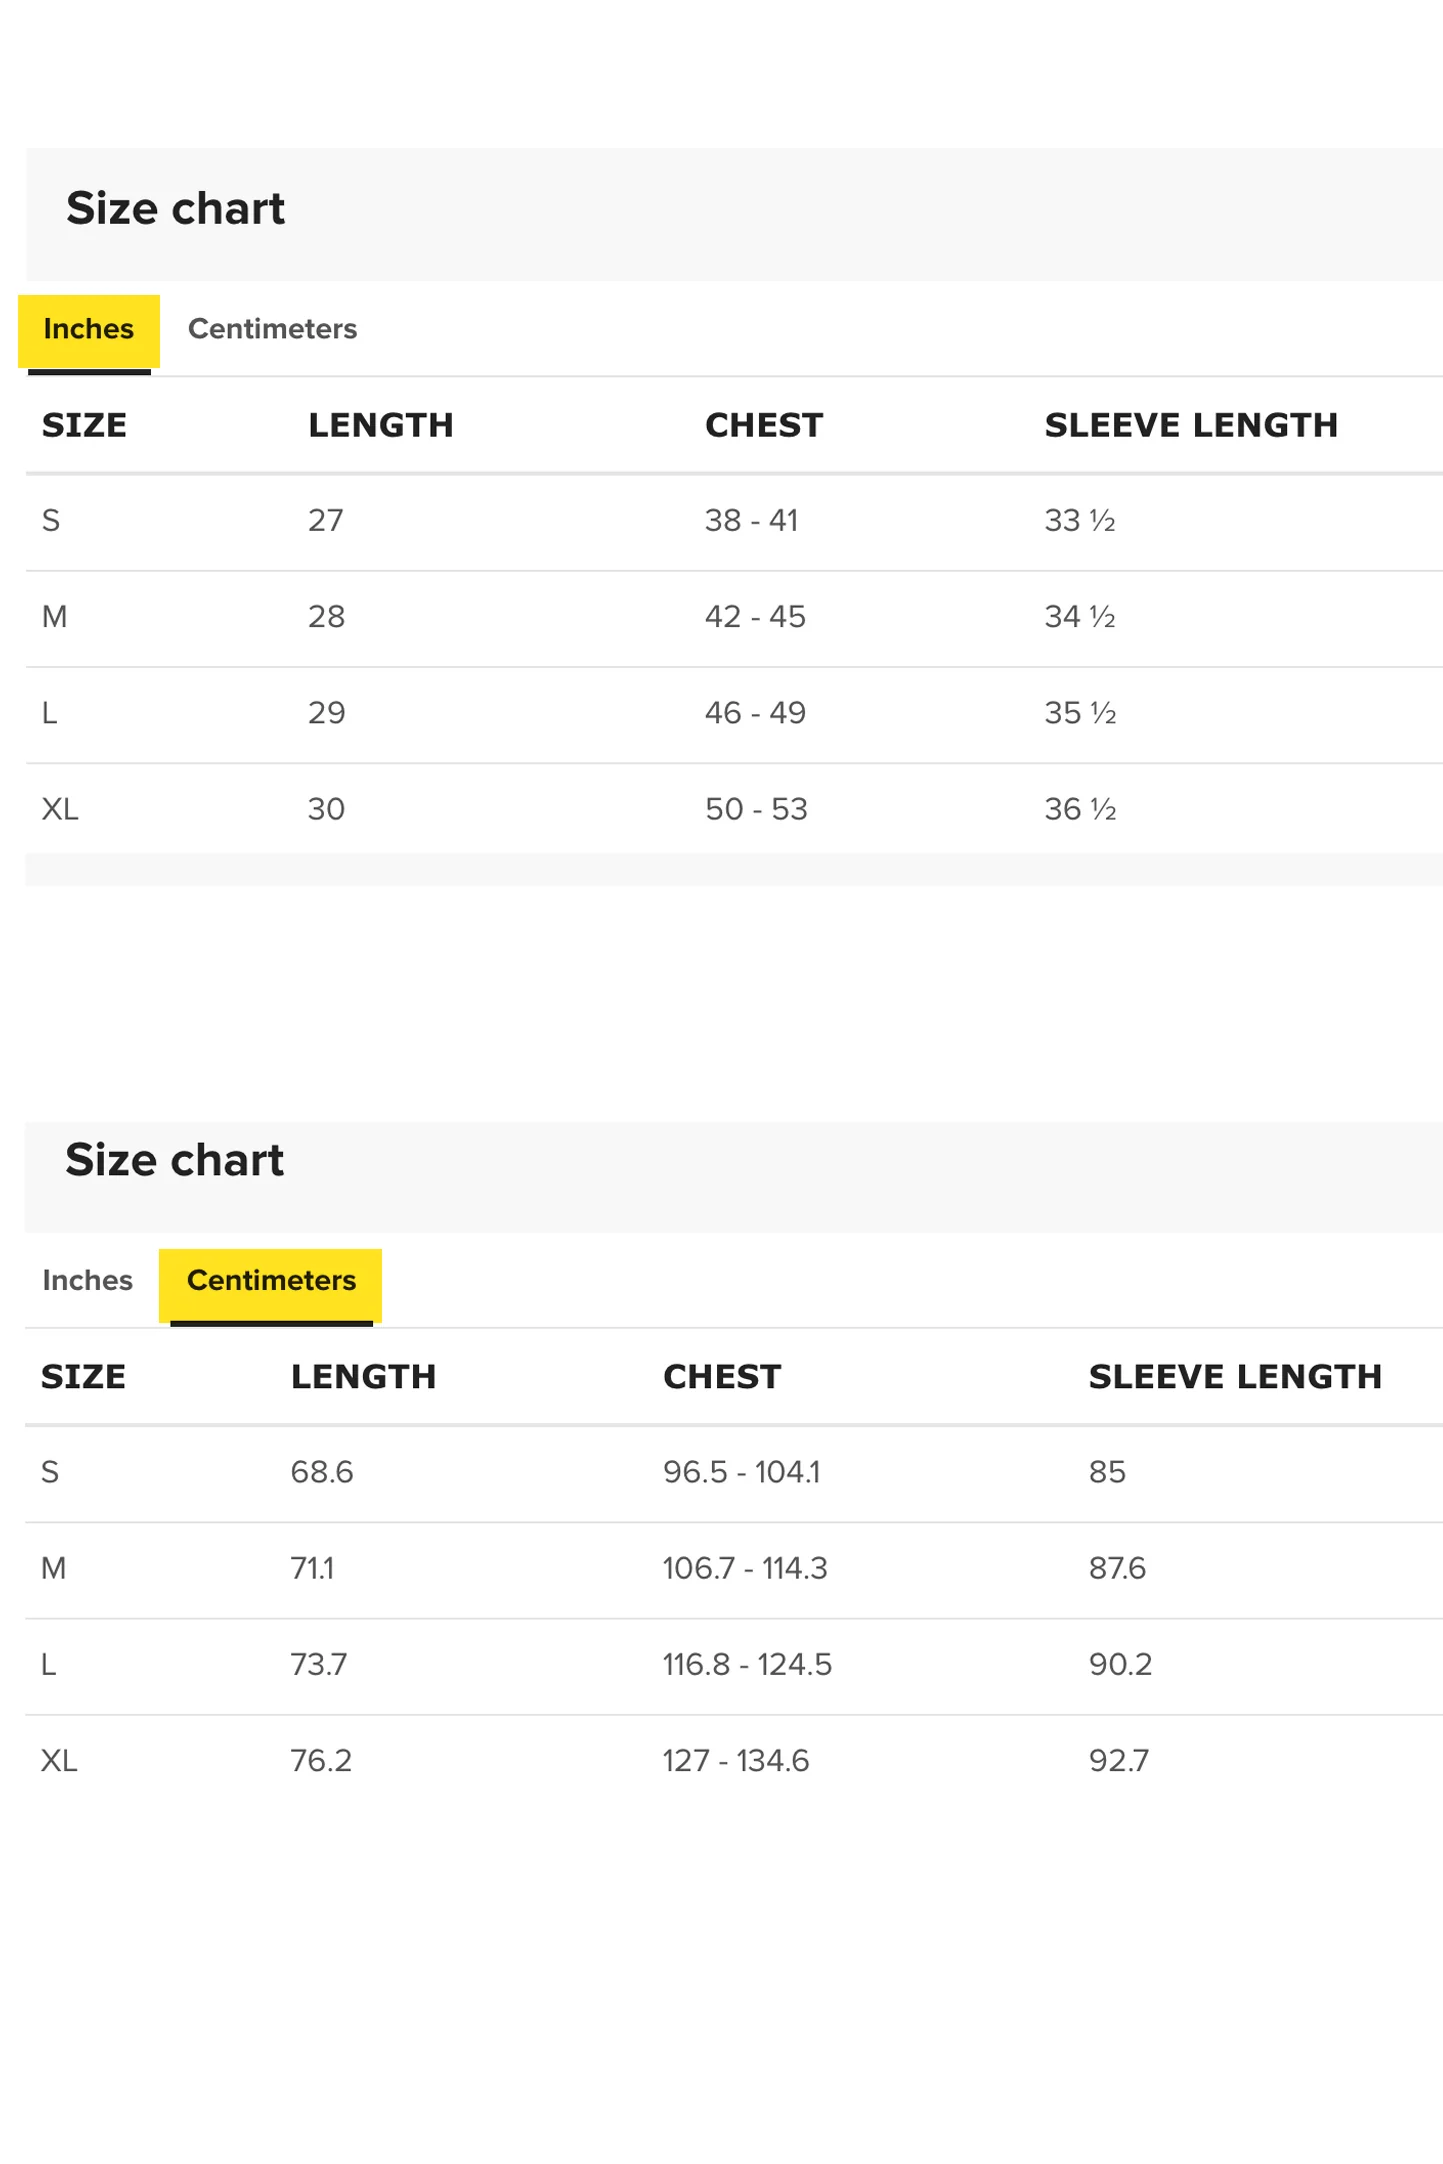Select Inches tab in bottom size chart

point(87,1280)
